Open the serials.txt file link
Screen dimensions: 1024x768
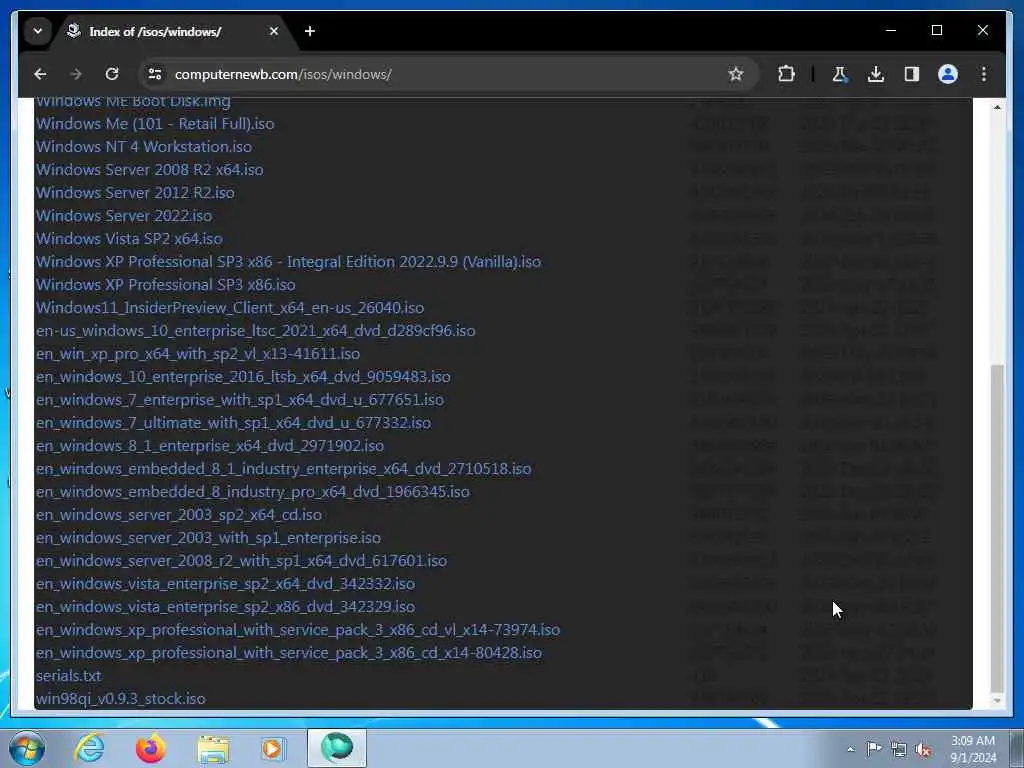[69, 675]
